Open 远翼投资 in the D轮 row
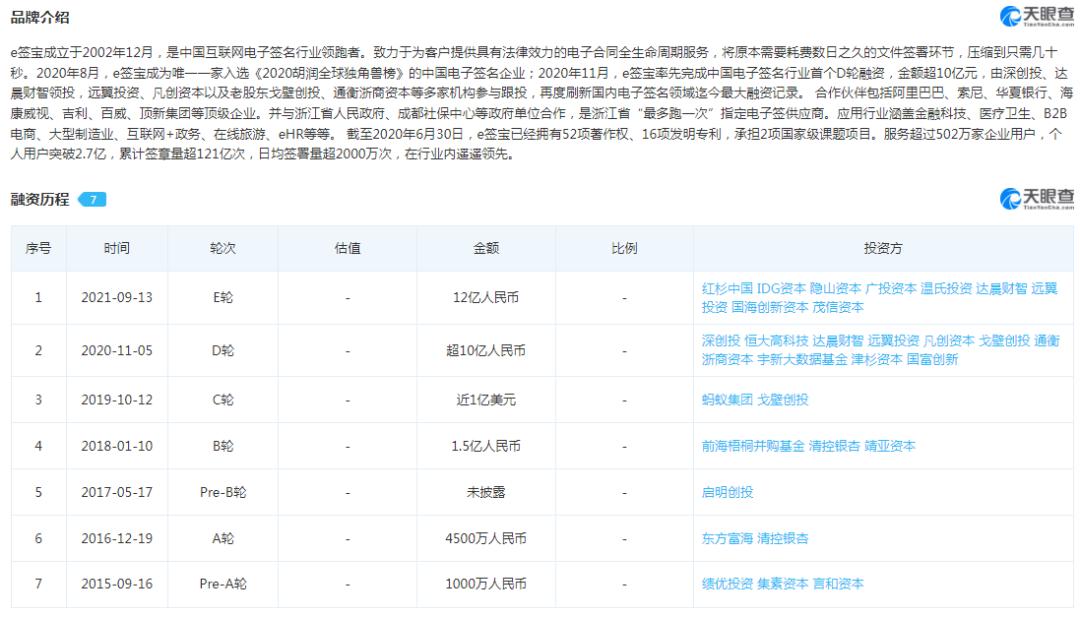The width and height of the screenshot is (1080, 617). (893, 341)
